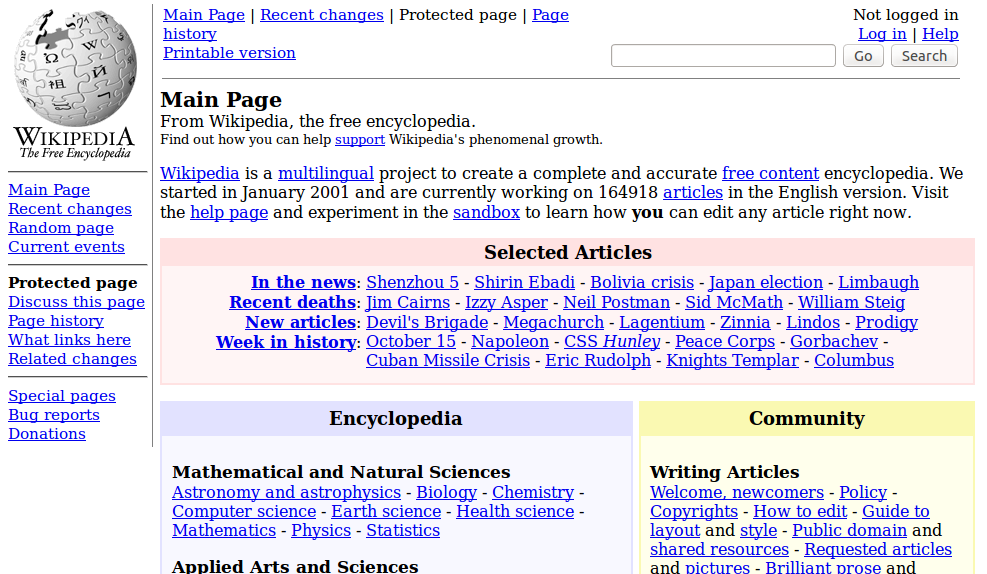Open the Limbaugh article
Screen dimensions: 987x574
click(x=878, y=283)
